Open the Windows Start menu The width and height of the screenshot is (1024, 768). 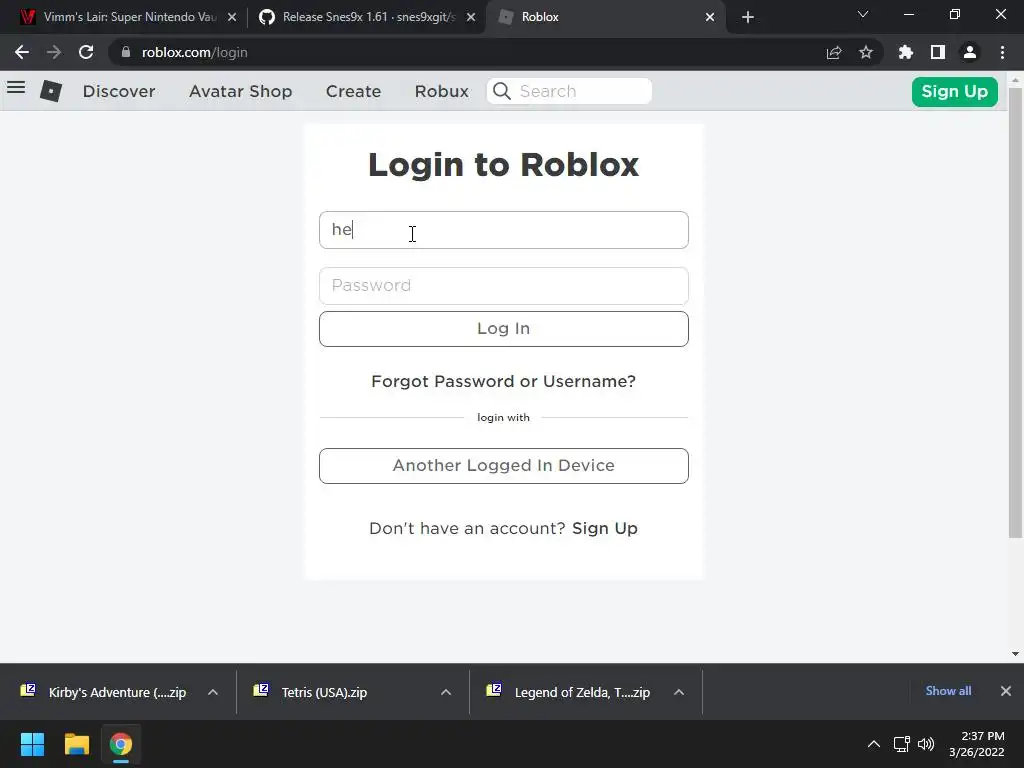coord(32,744)
